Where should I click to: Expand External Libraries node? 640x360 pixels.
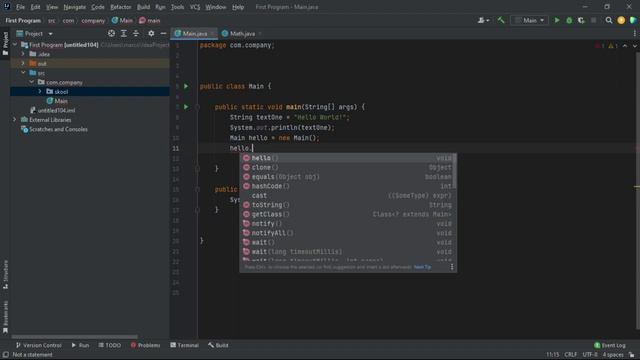pyautogui.click(x=15, y=120)
